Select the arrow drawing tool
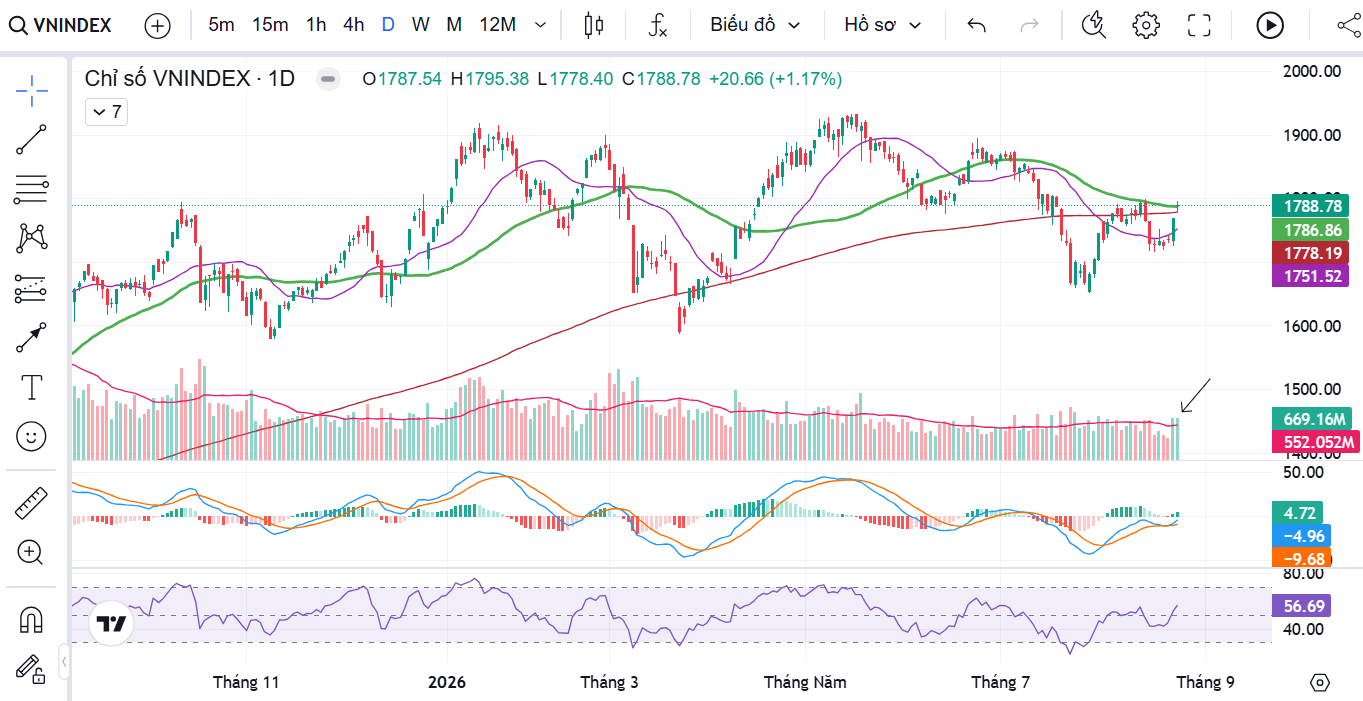Viewport: 1363px width, 701px height. [32, 338]
